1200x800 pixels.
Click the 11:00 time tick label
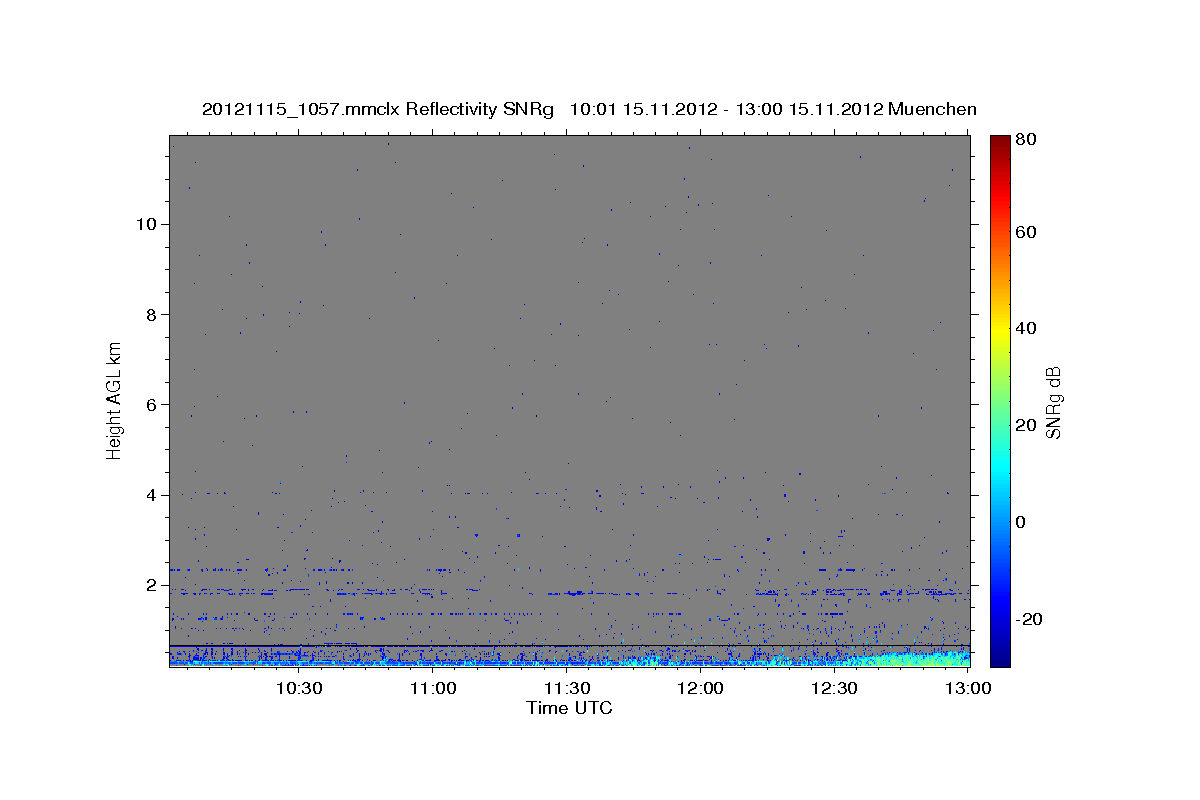[433, 688]
